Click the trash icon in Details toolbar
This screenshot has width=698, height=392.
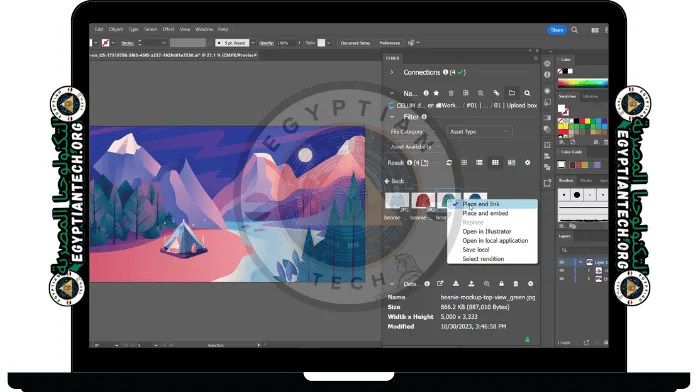tap(516, 284)
